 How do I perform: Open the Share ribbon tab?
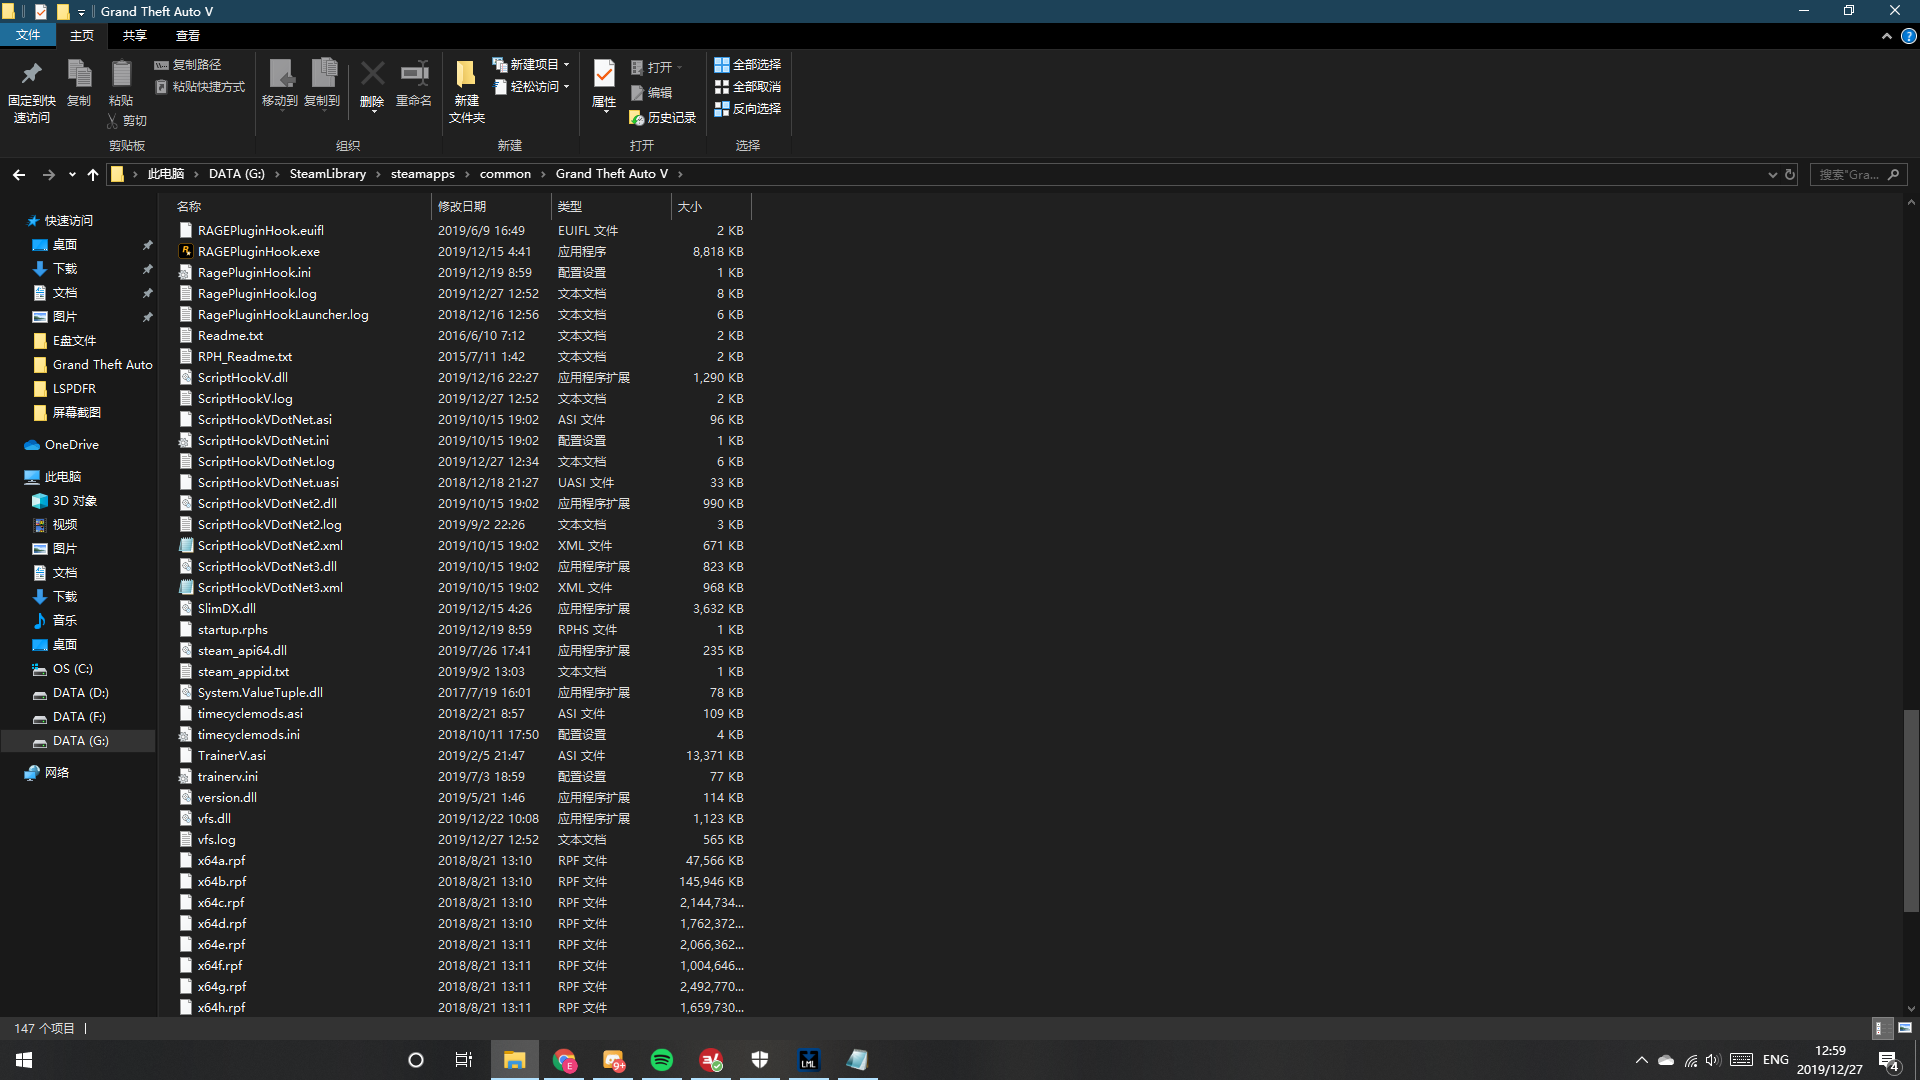coord(134,36)
